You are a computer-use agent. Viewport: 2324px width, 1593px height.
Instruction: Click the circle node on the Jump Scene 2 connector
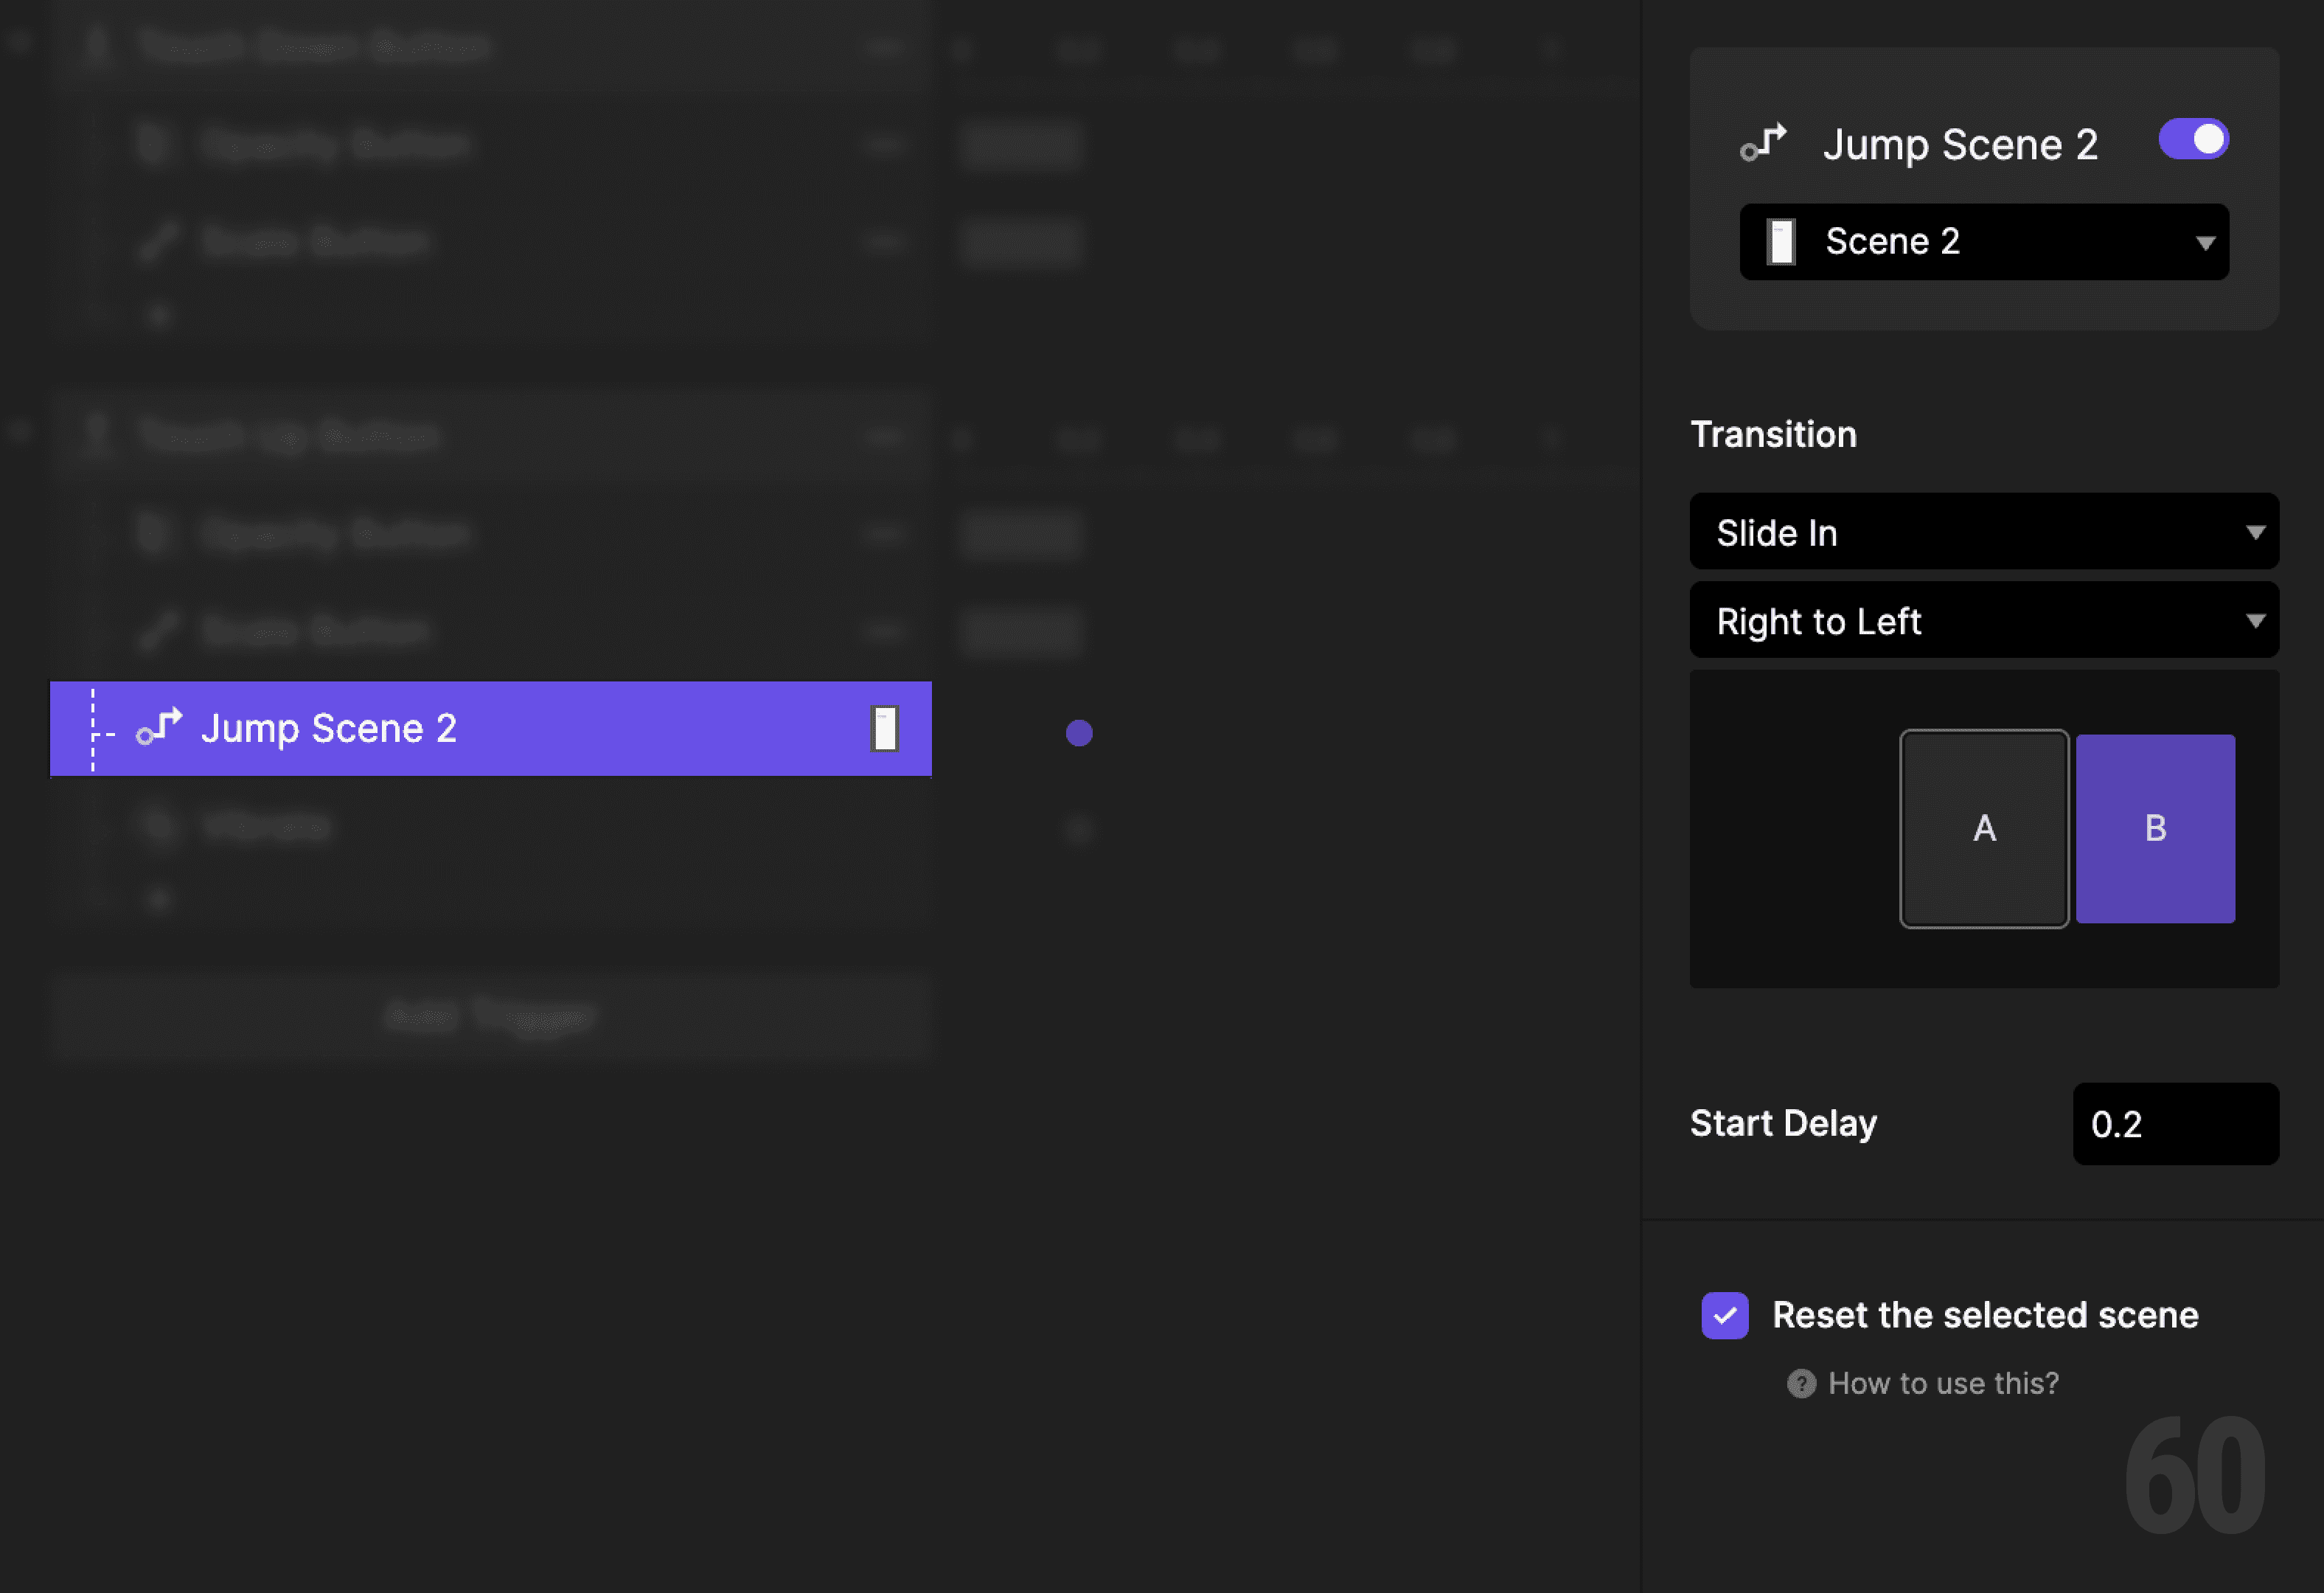(1079, 732)
